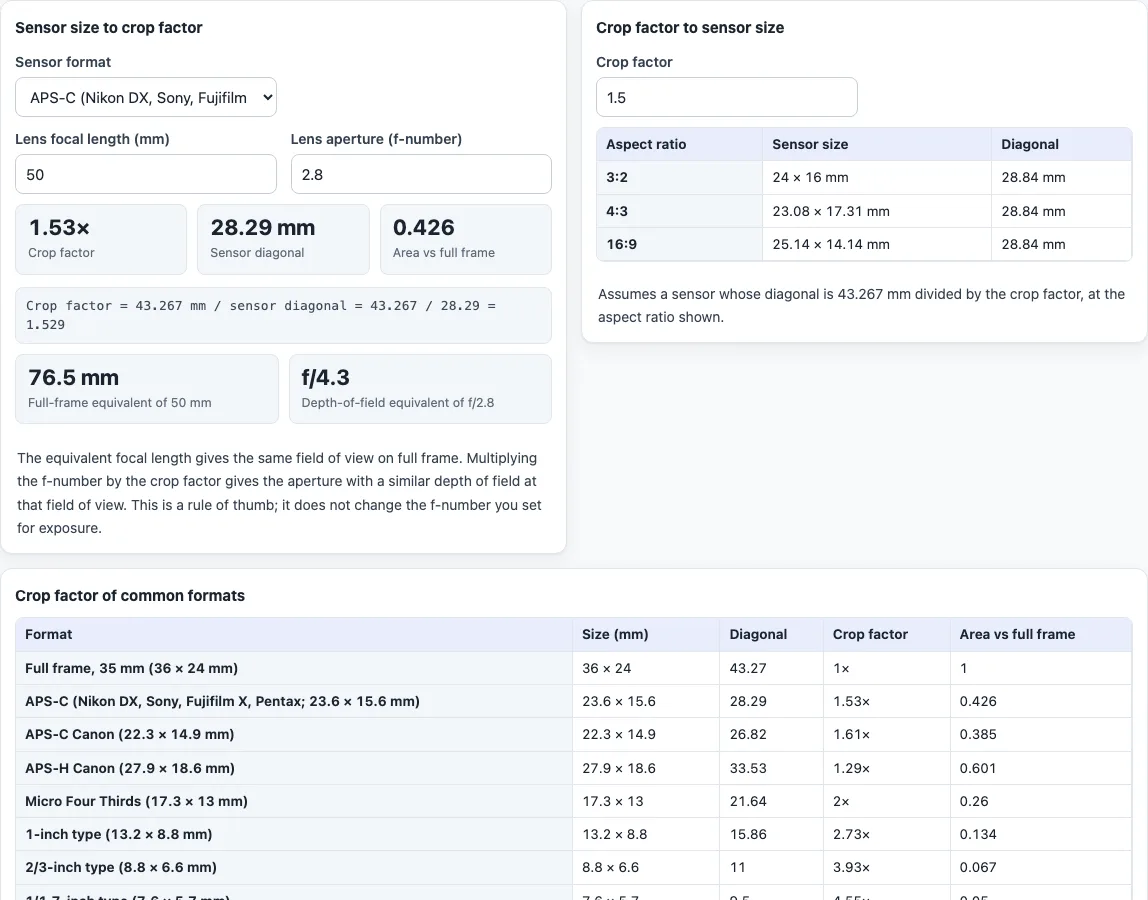Screen dimensions: 1148x900
Task: Select the 3.93× crop factor cell
Action: [x=887, y=867]
